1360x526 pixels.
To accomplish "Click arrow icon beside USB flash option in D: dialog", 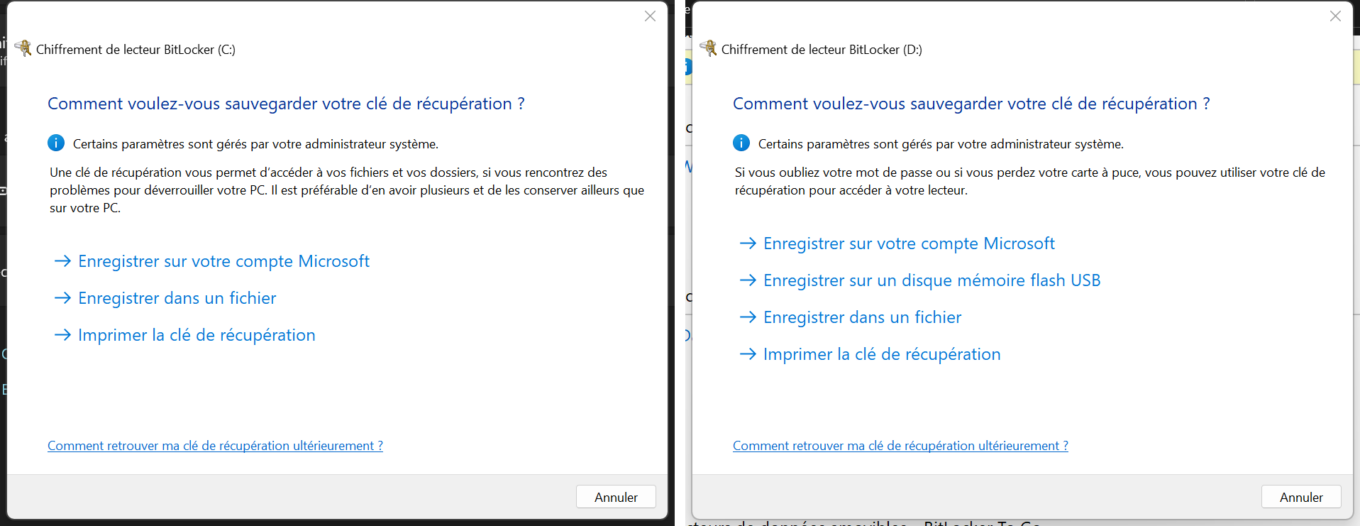I will pyautogui.click(x=747, y=280).
